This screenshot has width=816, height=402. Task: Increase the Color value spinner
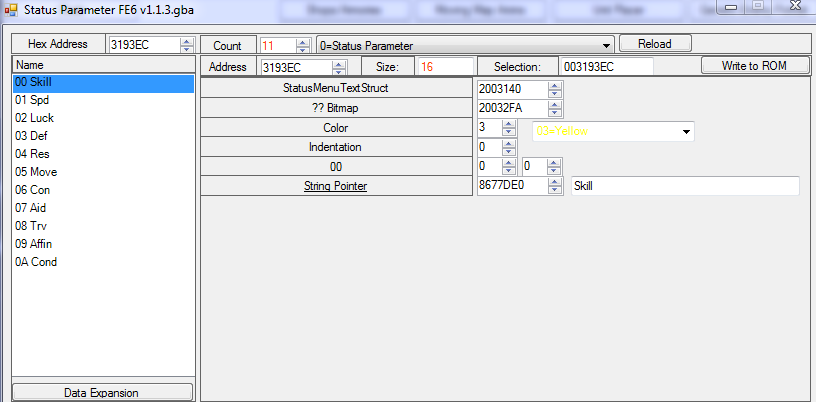[508, 125]
